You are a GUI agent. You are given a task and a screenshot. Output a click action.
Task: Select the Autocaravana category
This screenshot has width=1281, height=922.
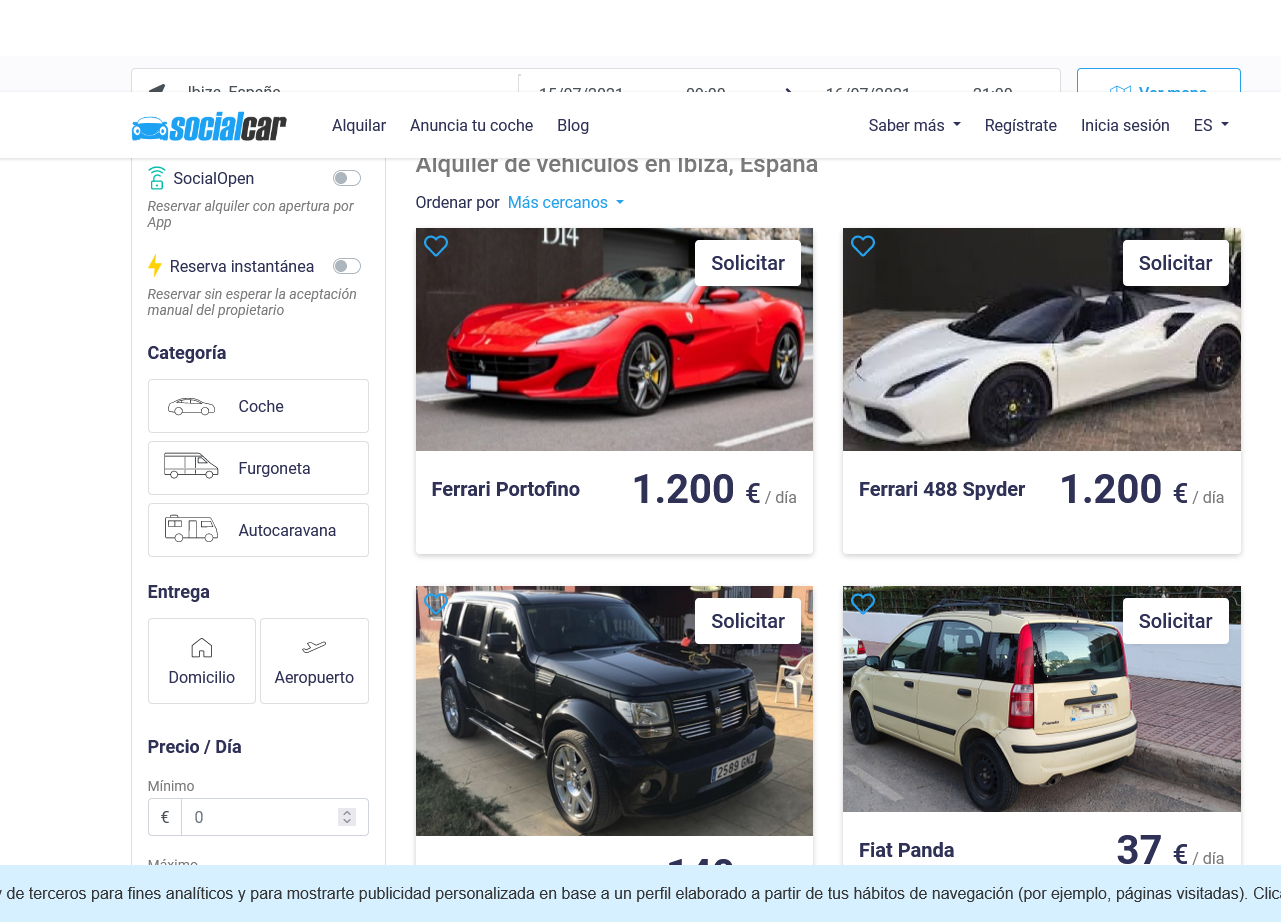[x=258, y=530]
